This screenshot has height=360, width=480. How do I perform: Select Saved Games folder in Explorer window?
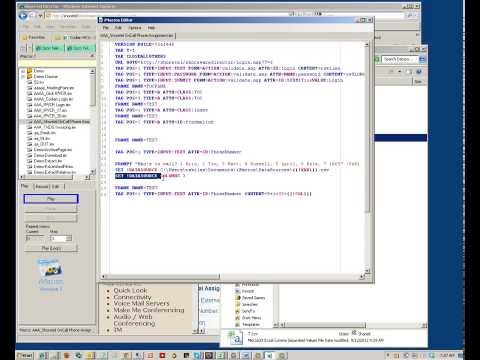click(x=250, y=298)
